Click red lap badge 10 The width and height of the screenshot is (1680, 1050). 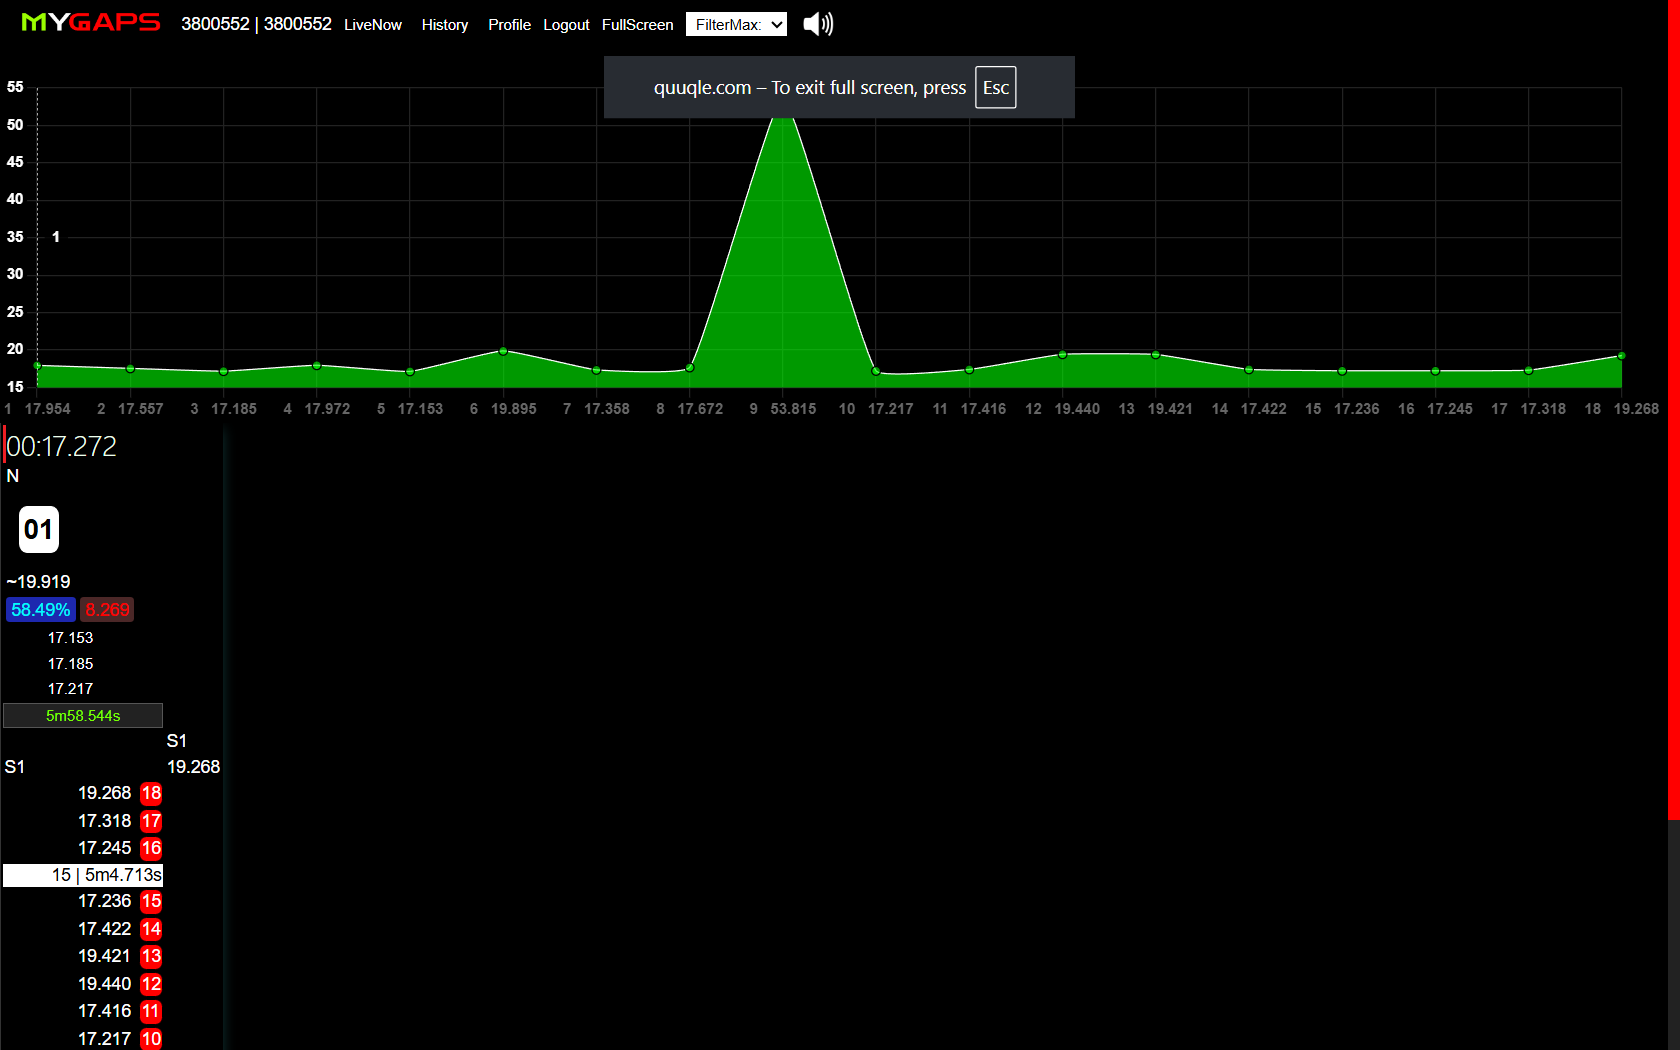(151, 1039)
